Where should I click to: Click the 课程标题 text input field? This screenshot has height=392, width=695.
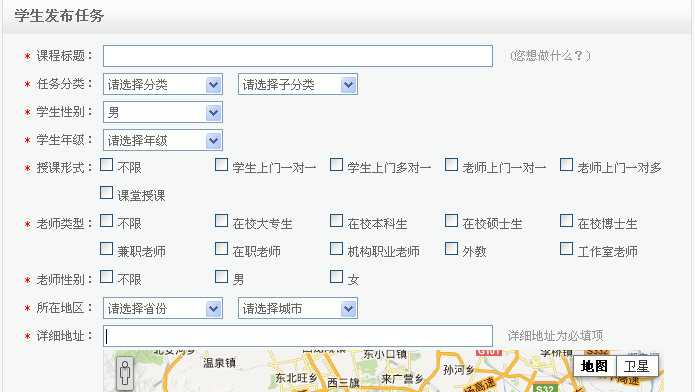(x=298, y=56)
